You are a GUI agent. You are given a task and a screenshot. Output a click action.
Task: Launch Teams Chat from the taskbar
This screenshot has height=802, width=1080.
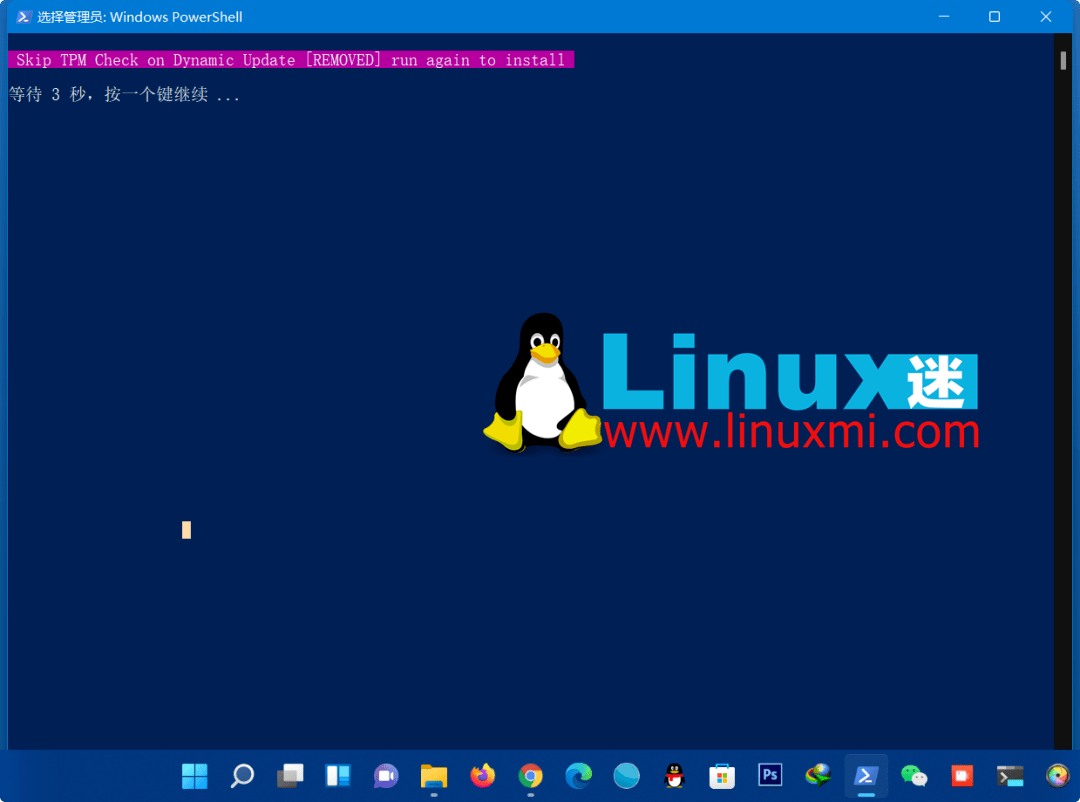386,776
